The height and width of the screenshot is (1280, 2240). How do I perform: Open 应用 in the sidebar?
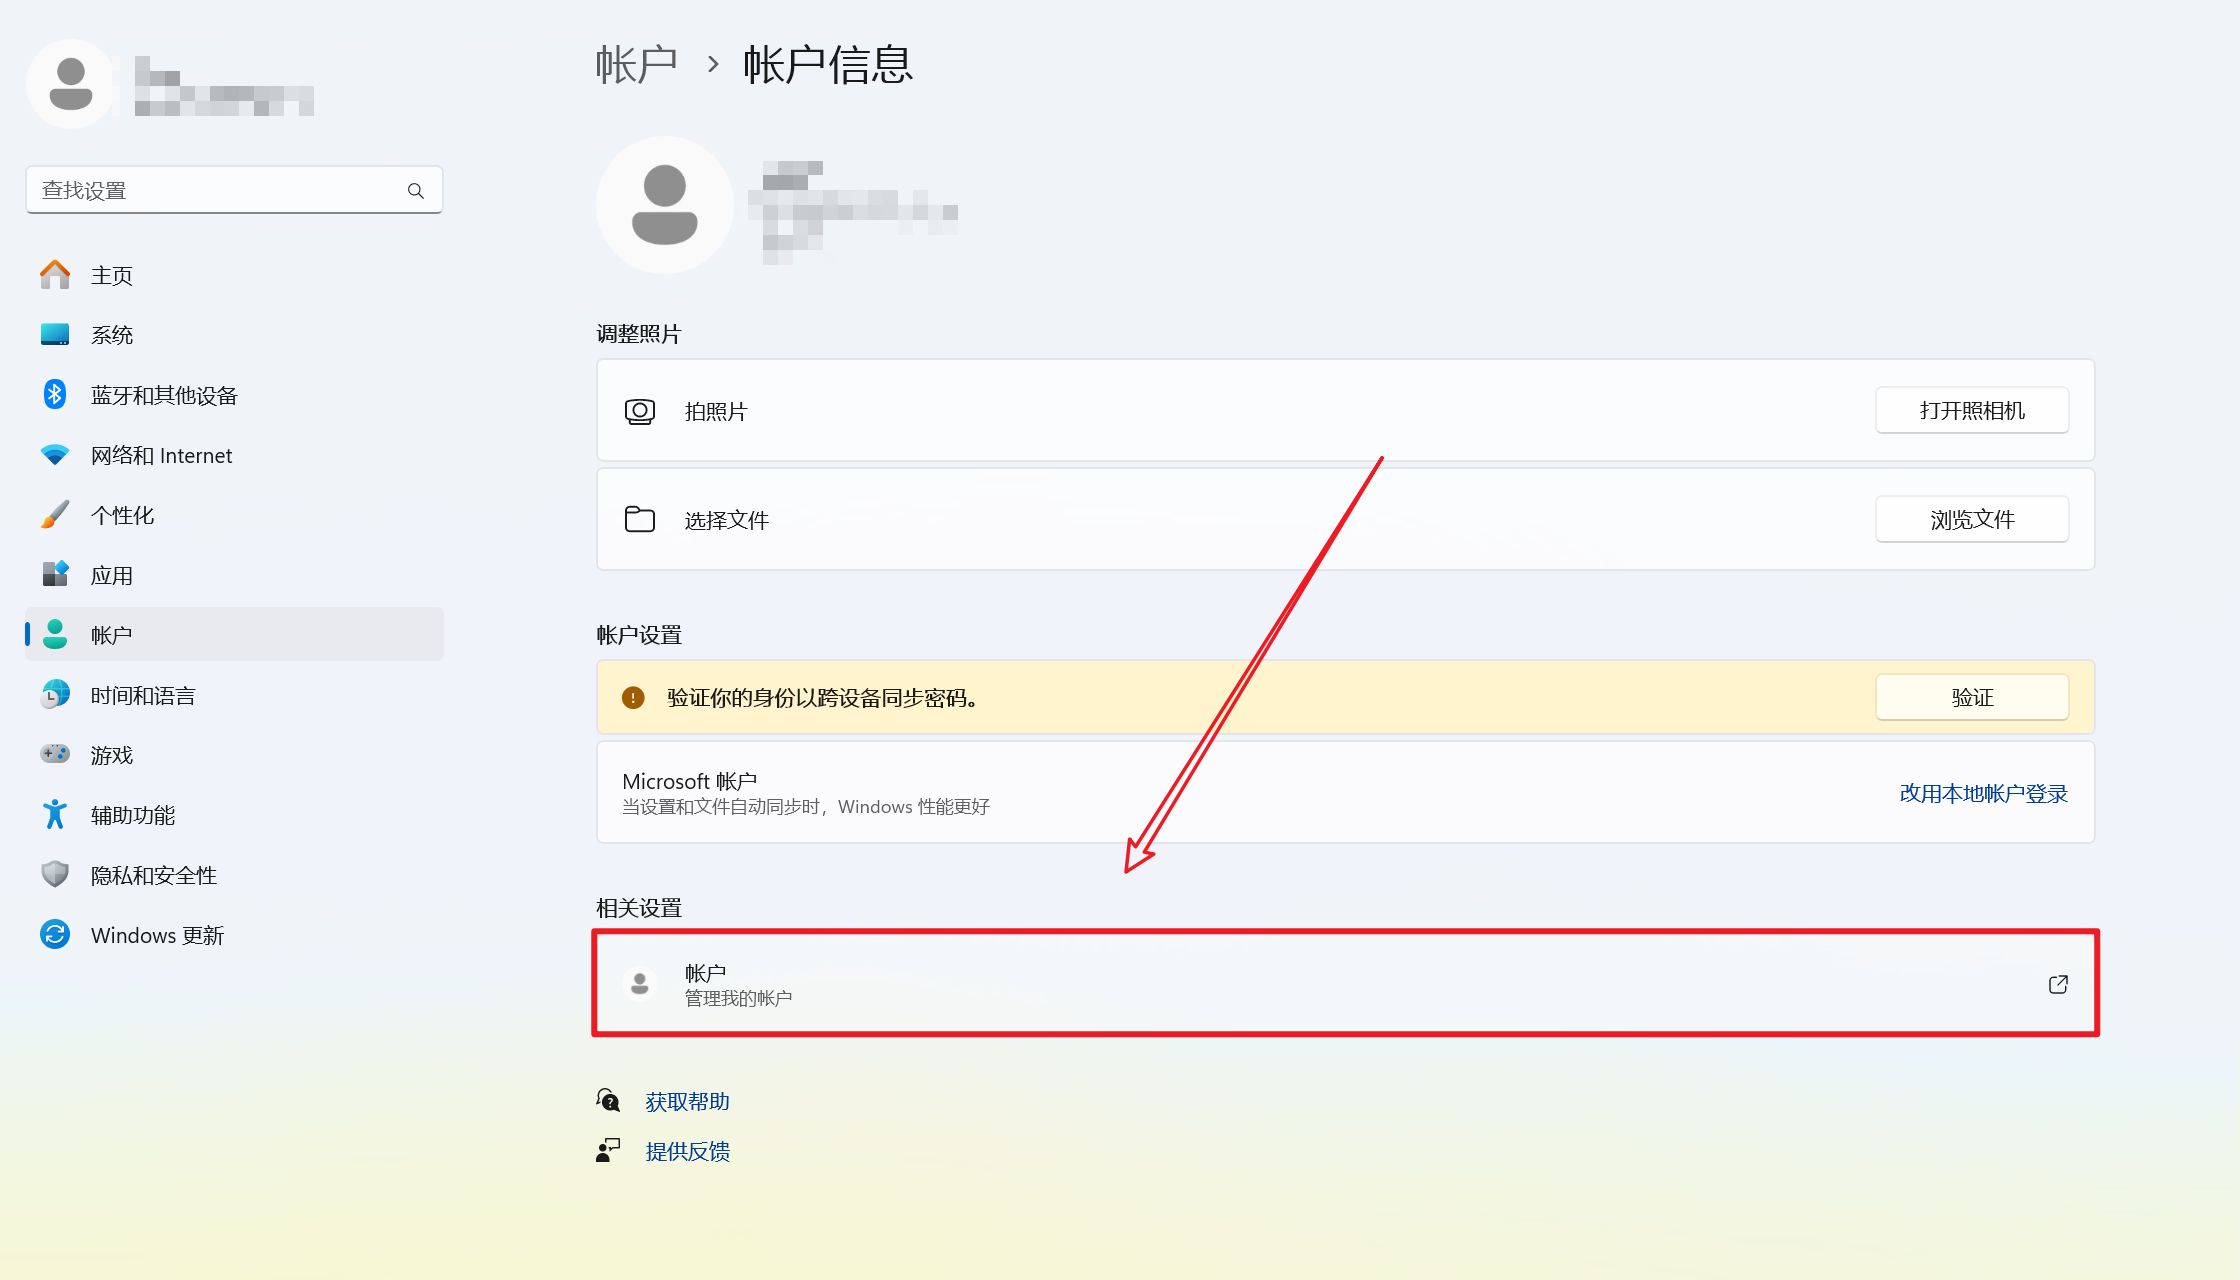pos(112,575)
